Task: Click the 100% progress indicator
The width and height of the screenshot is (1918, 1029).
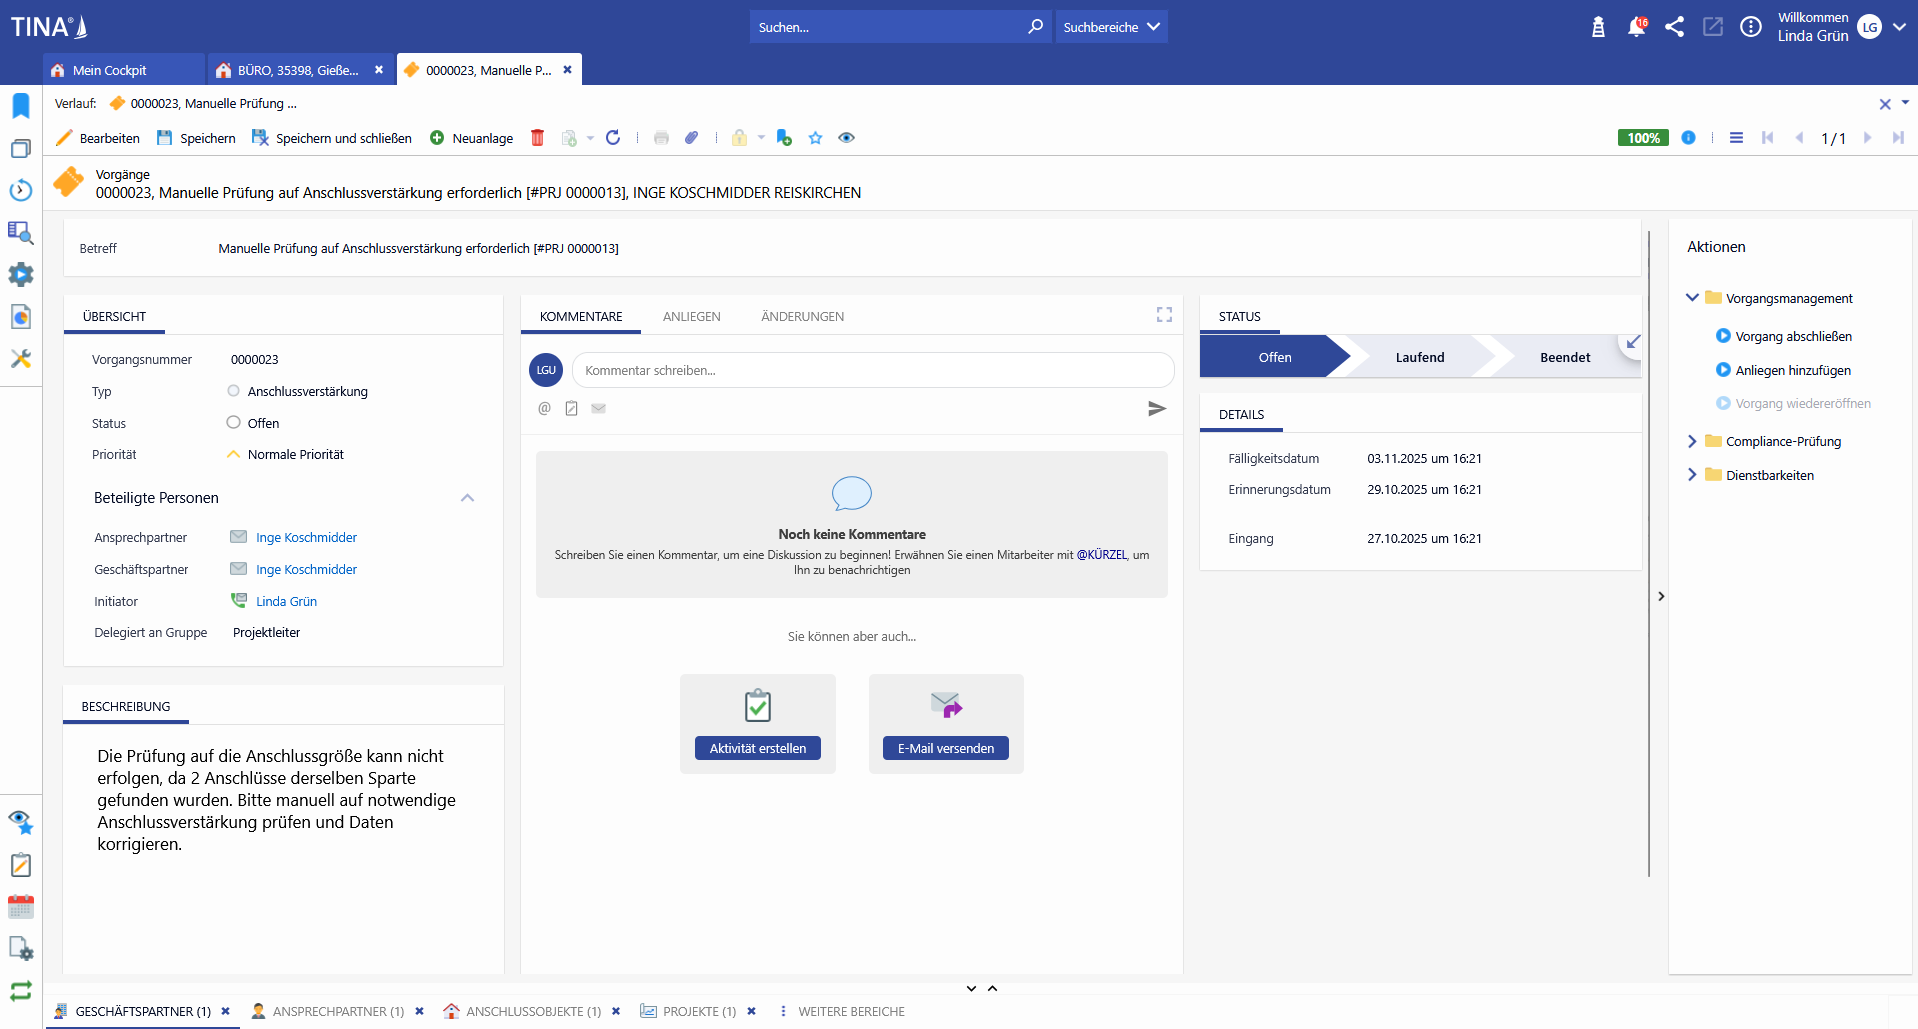Action: pyautogui.click(x=1642, y=138)
